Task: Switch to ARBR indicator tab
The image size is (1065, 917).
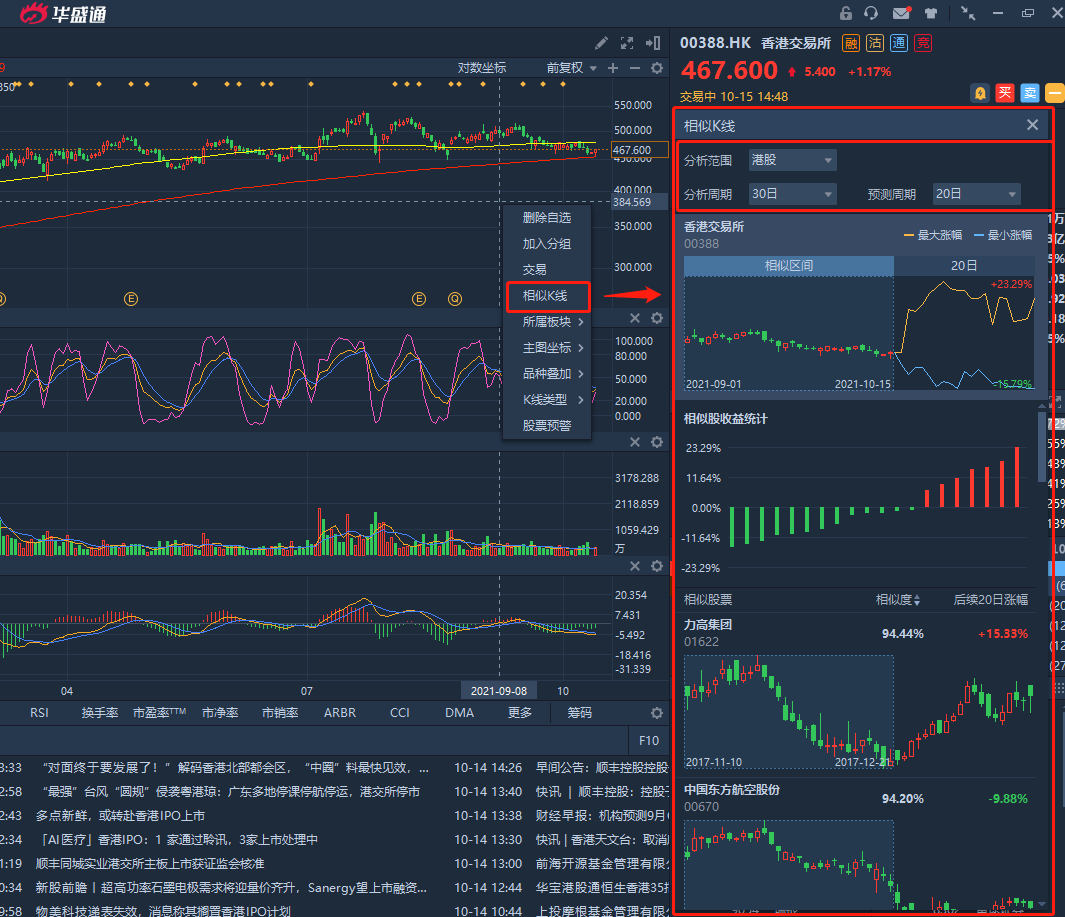Action: coord(340,713)
